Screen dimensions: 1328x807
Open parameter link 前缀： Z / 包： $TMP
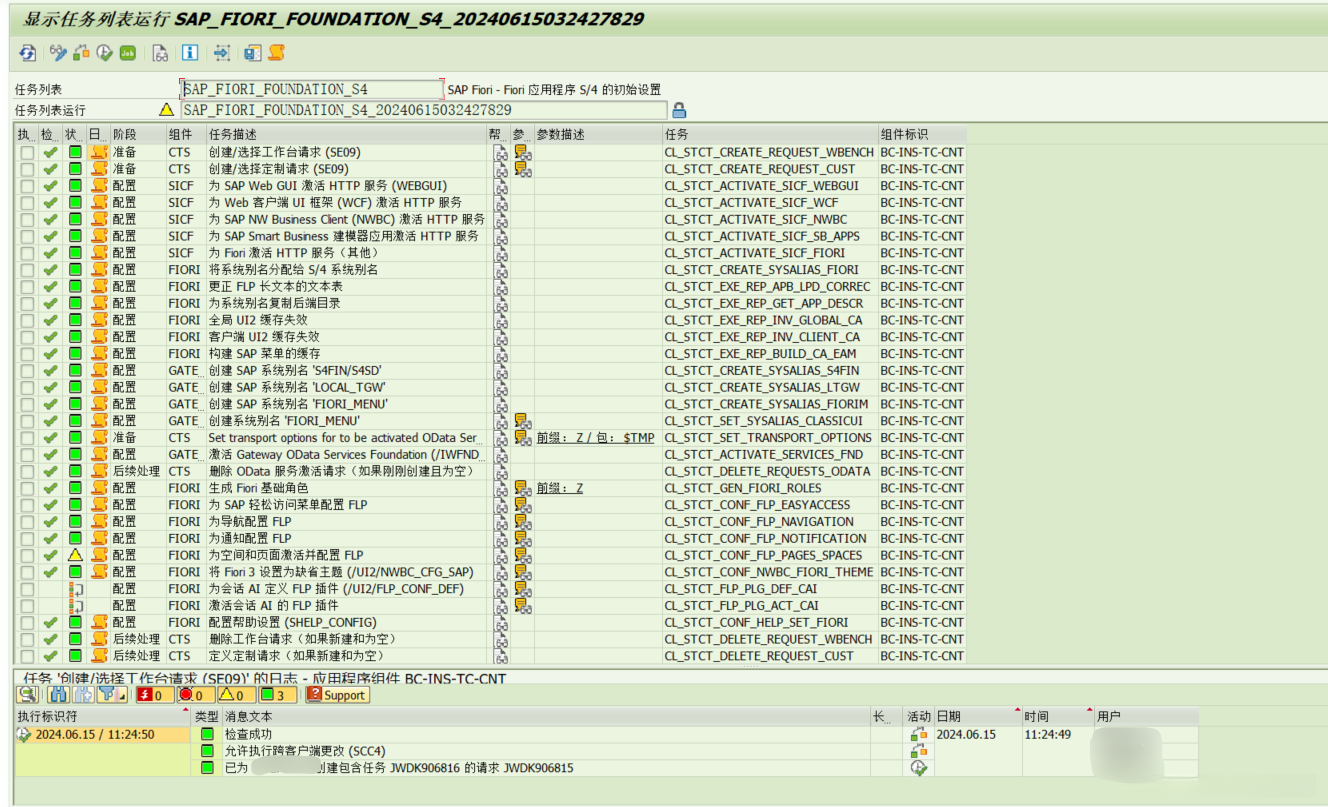[x=595, y=438]
